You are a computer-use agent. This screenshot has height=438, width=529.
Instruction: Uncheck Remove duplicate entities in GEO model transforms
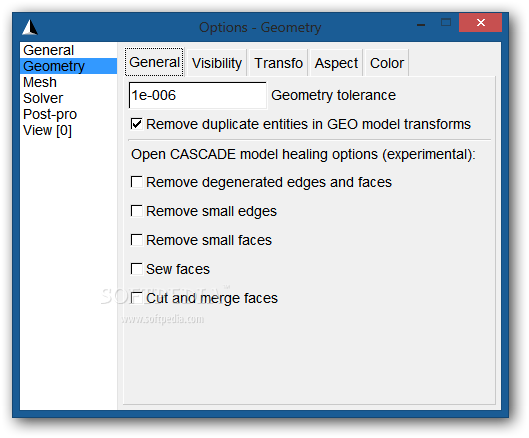pyautogui.click(x=137, y=124)
